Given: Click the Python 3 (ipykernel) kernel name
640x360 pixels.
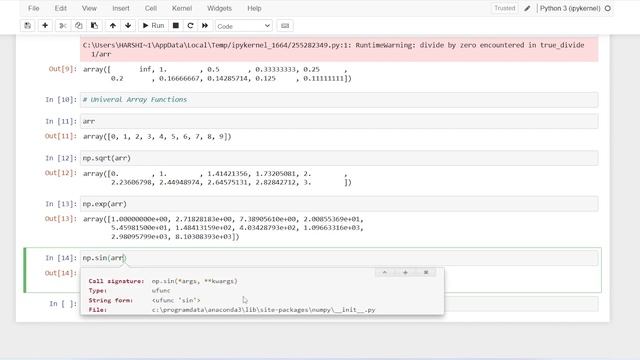Looking at the screenshot, I should (x=570, y=8).
